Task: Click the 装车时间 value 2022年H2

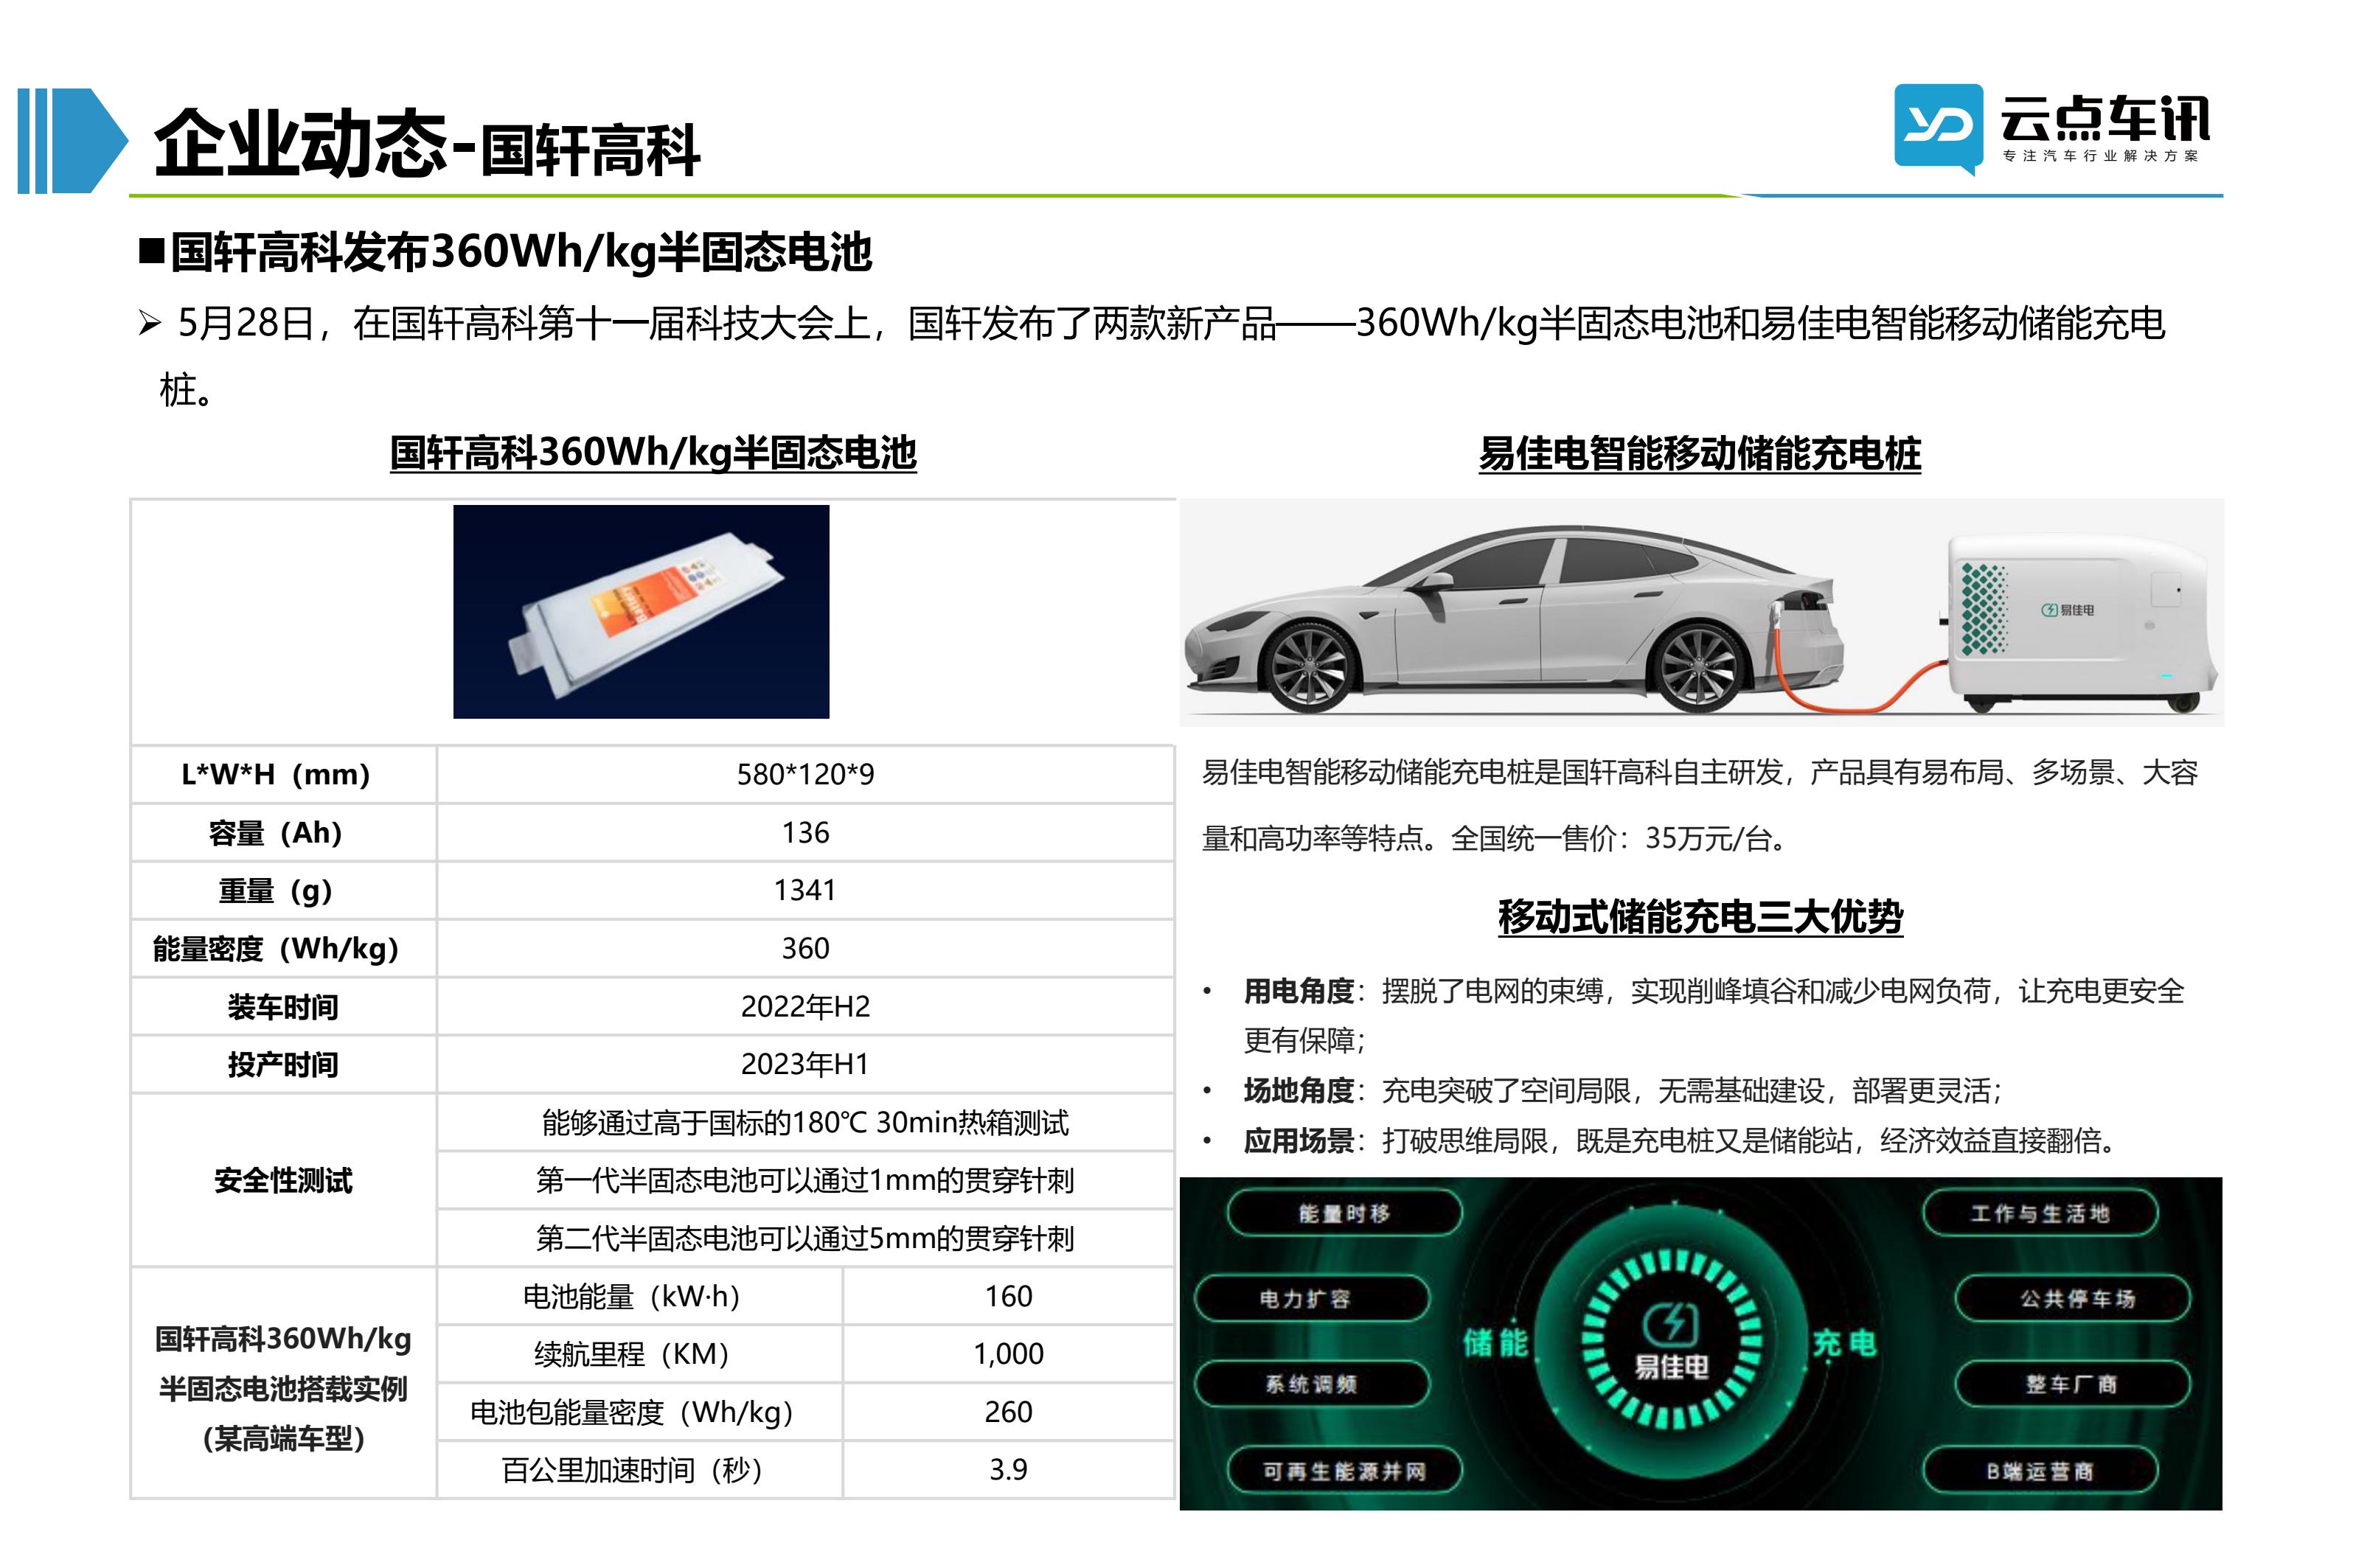Action: pyautogui.click(x=805, y=1006)
